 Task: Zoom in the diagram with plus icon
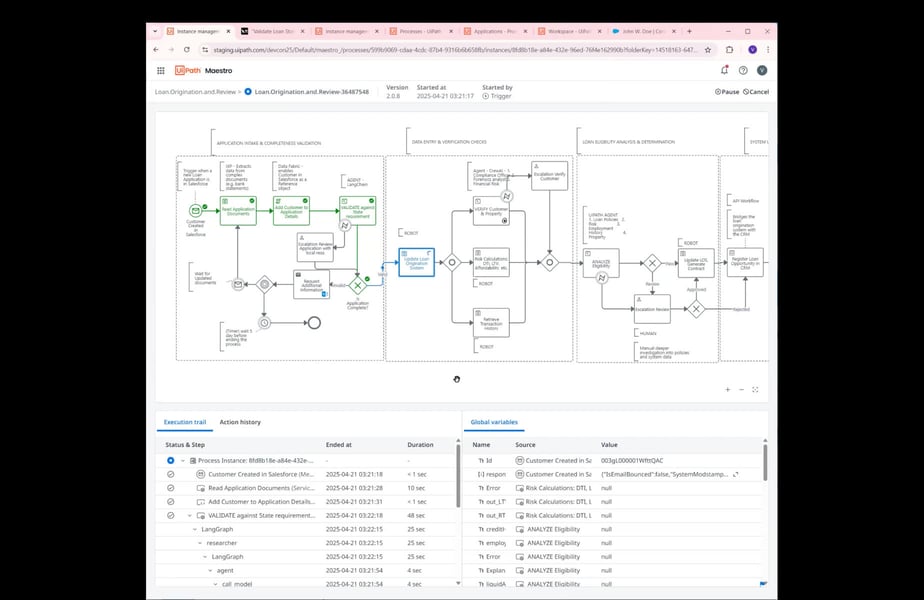click(x=728, y=390)
